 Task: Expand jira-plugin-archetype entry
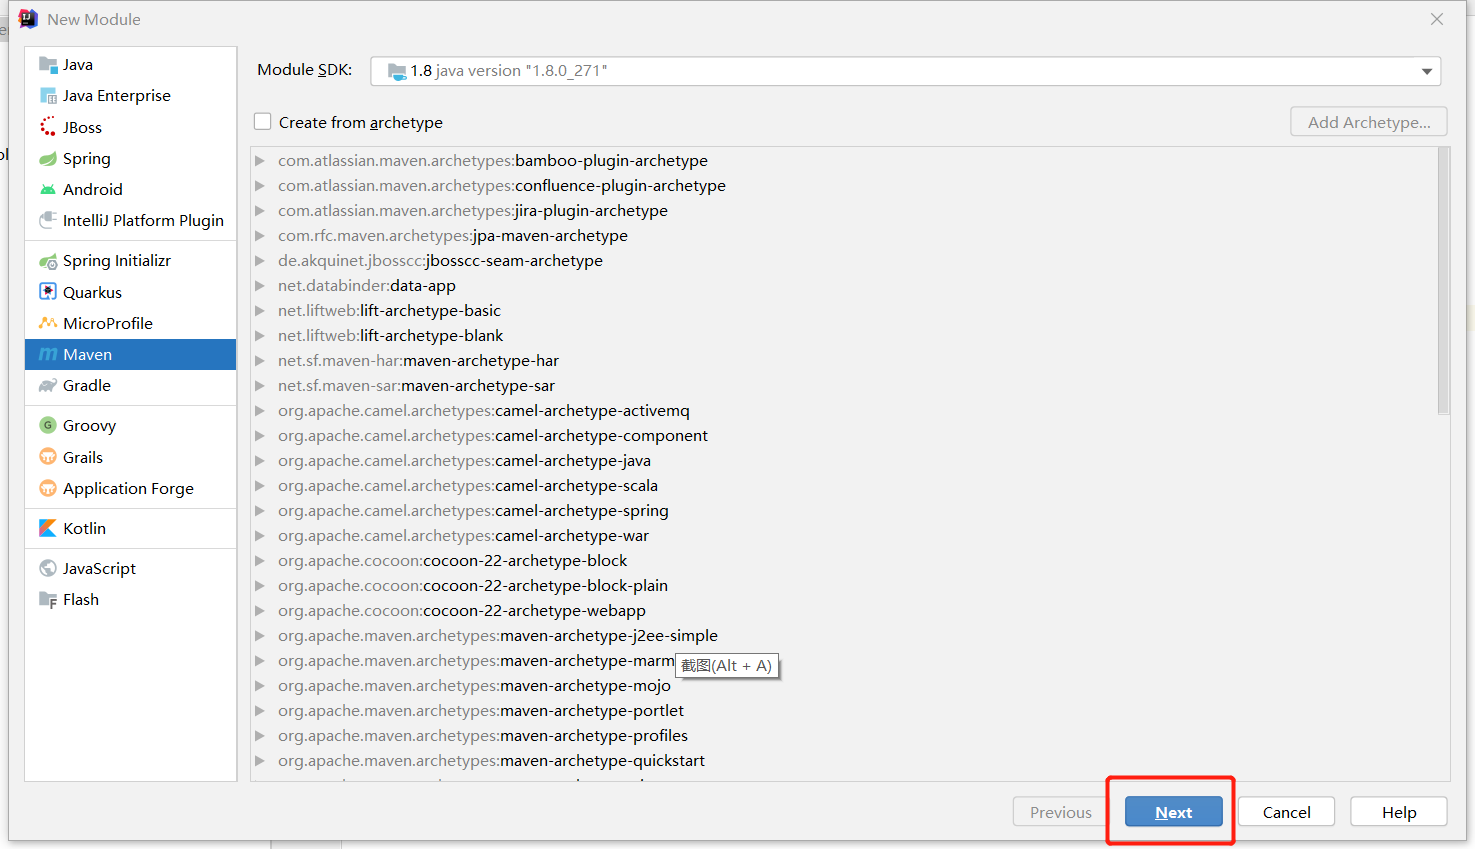(x=260, y=211)
